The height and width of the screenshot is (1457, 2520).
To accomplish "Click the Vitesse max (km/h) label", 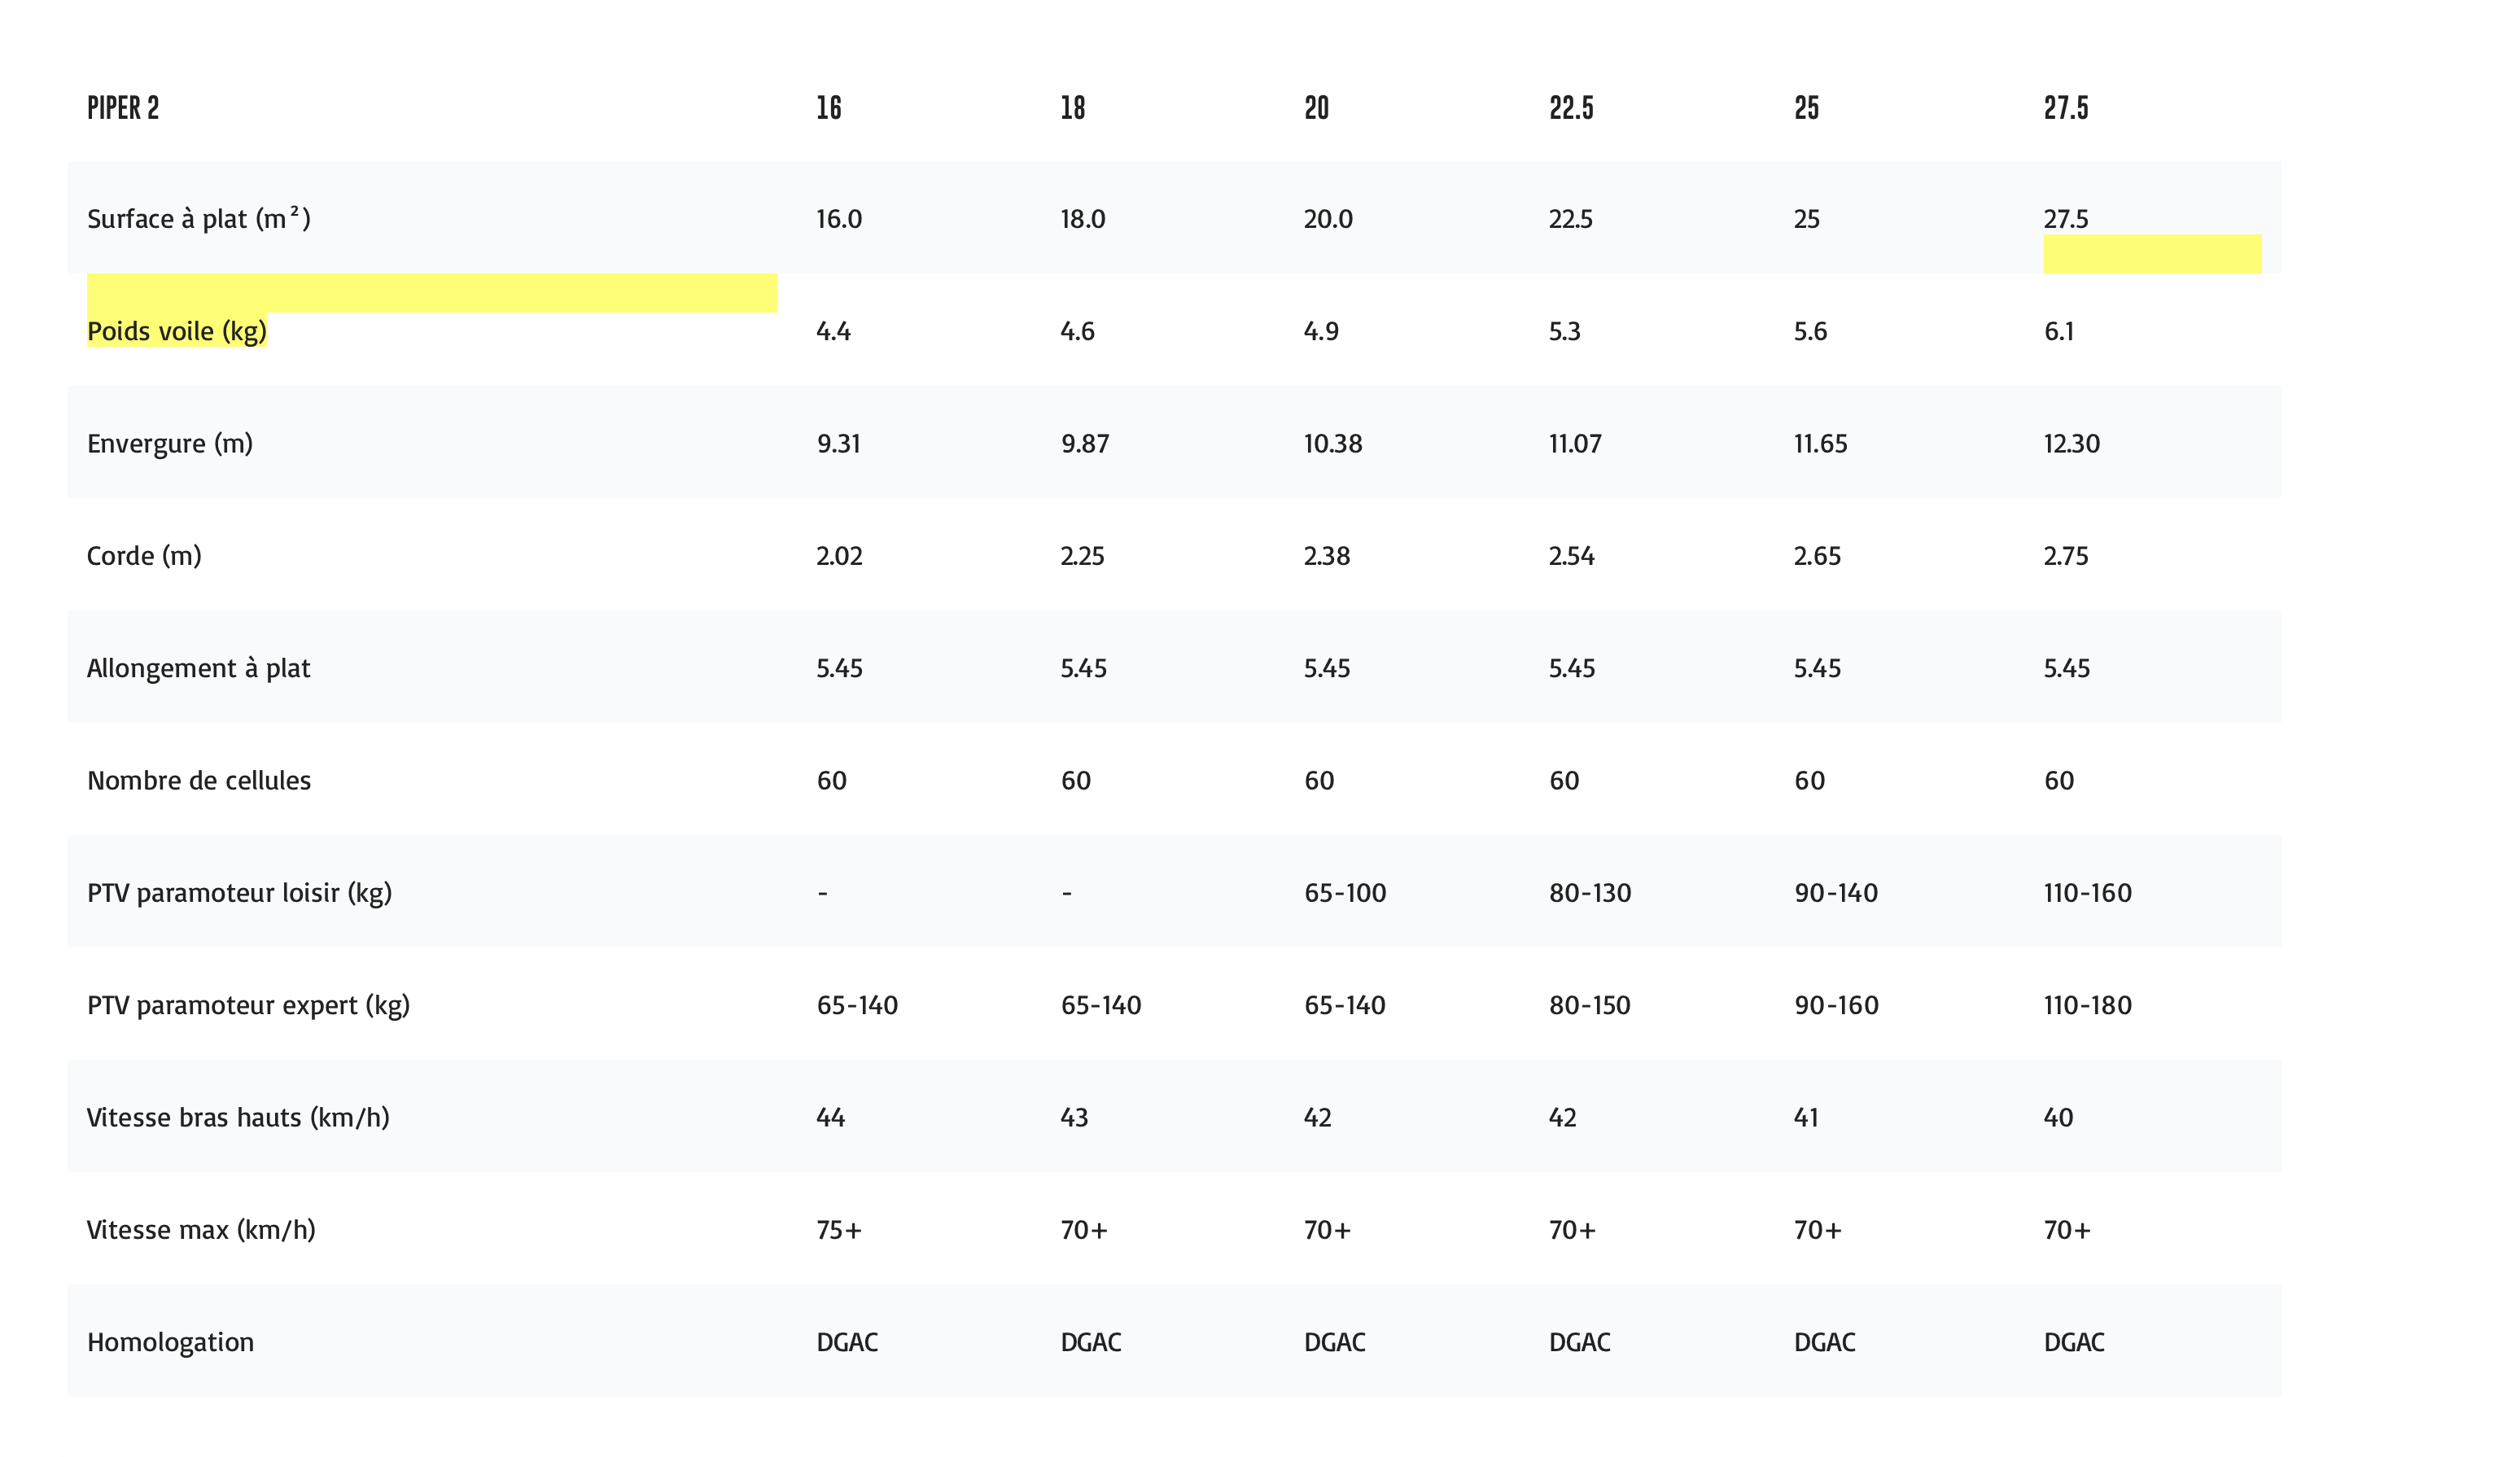I will pyautogui.click(x=201, y=1230).
